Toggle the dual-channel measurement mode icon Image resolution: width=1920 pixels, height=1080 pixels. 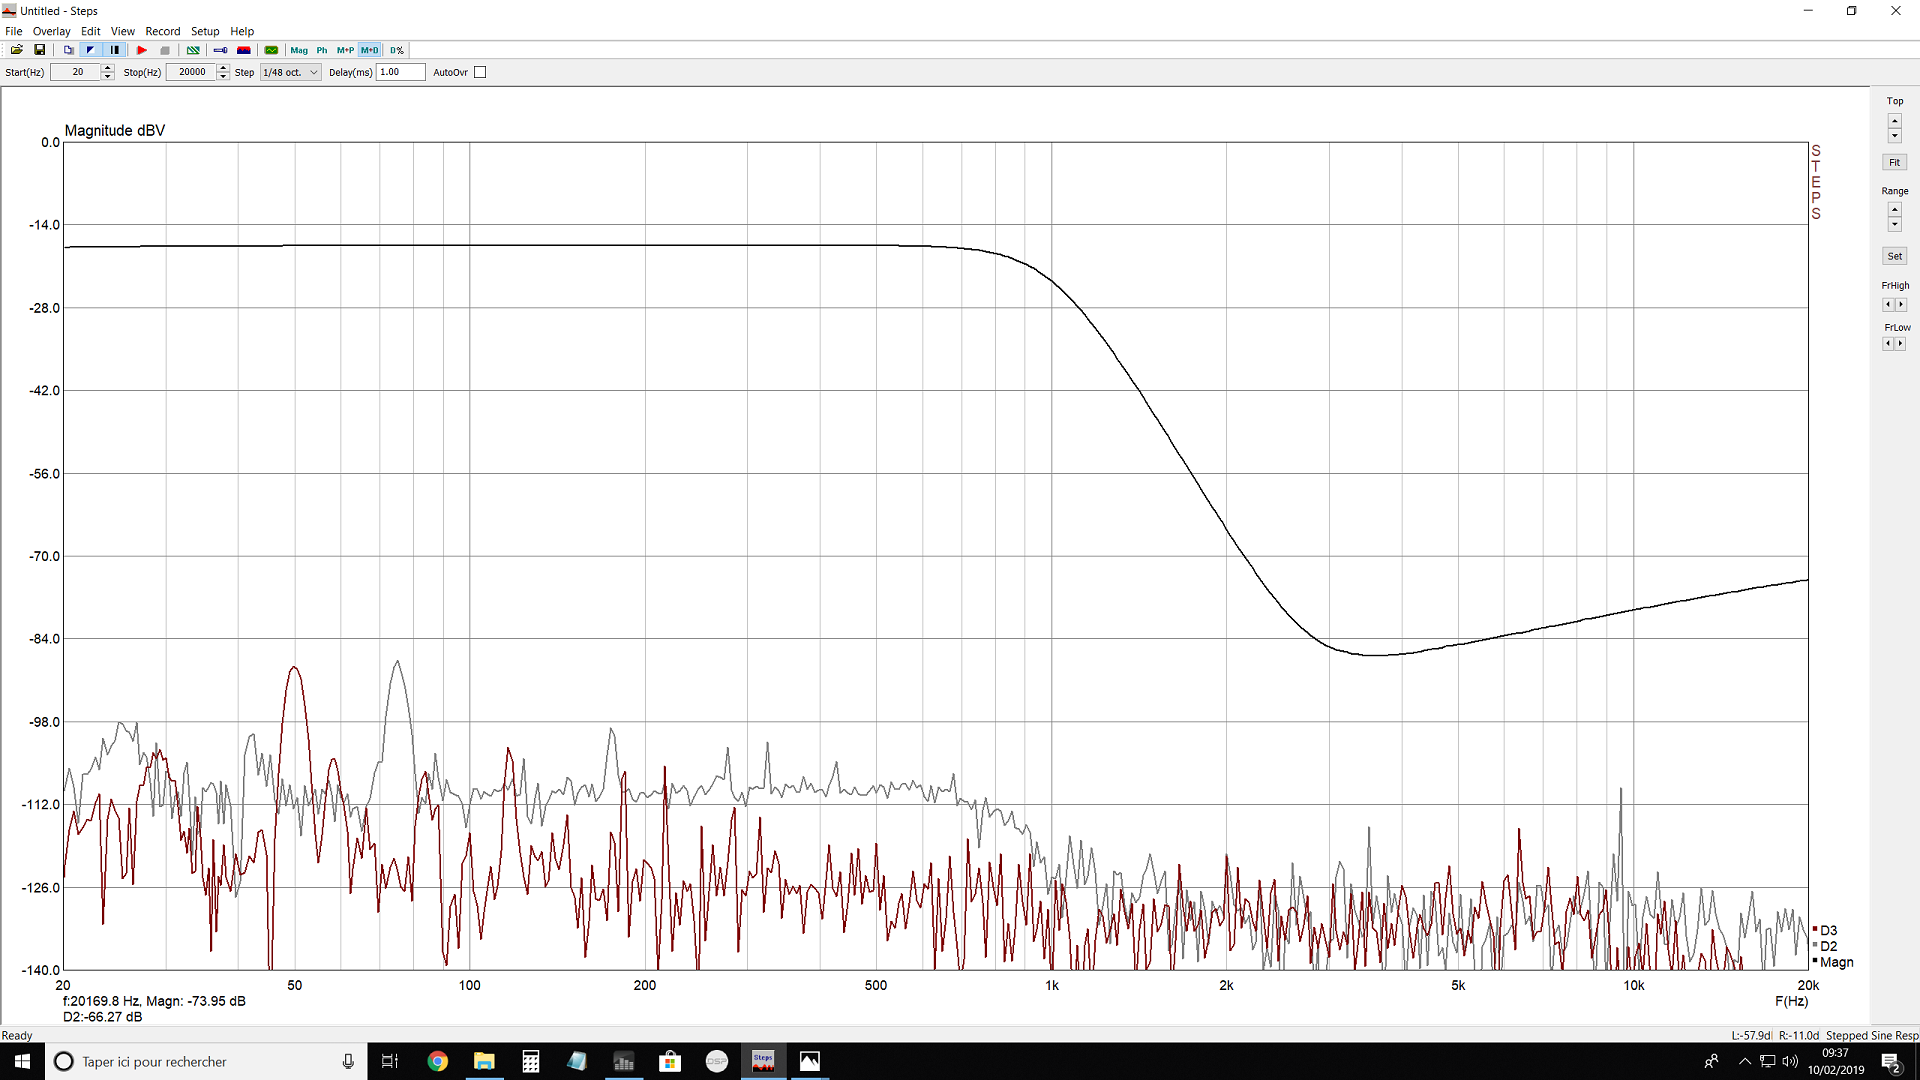115,50
